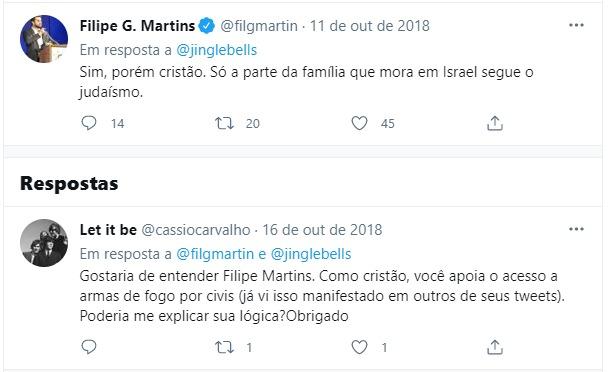
Task: Share Filipe G. Martins' tweet
Action: pos(495,123)
